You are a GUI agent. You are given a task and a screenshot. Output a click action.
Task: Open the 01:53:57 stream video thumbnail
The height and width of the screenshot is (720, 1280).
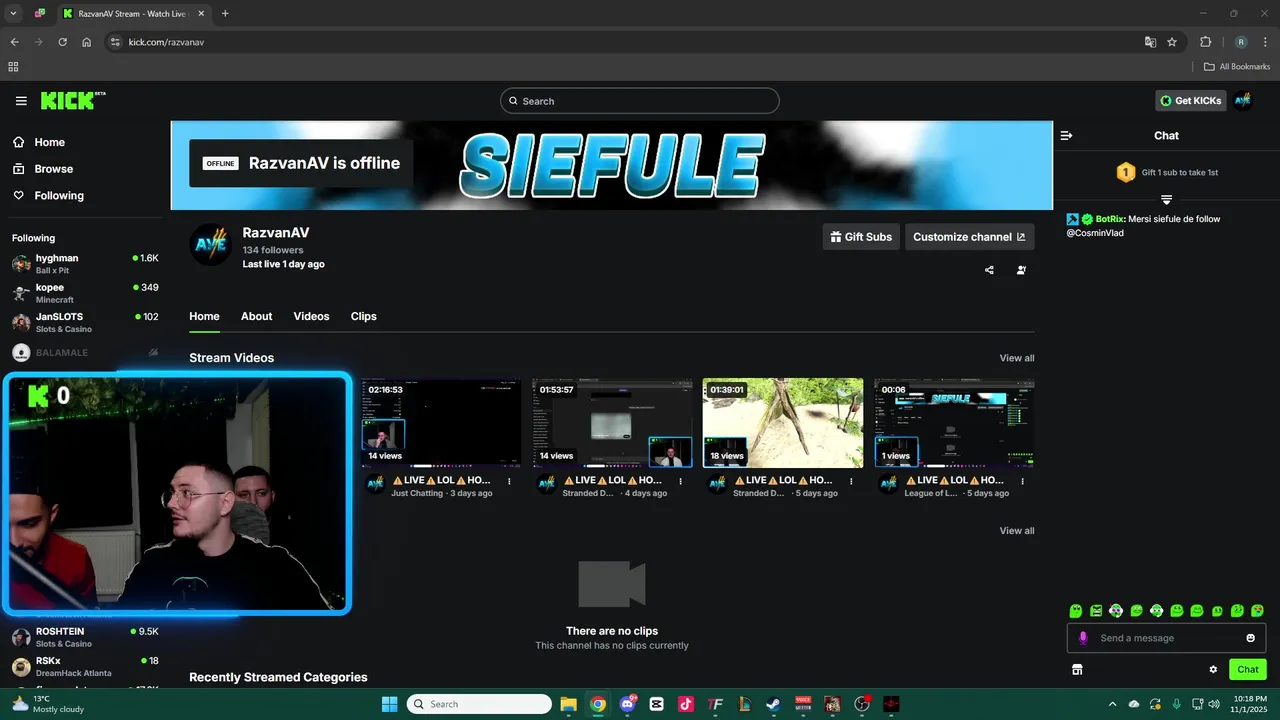(x=612, y=423)
